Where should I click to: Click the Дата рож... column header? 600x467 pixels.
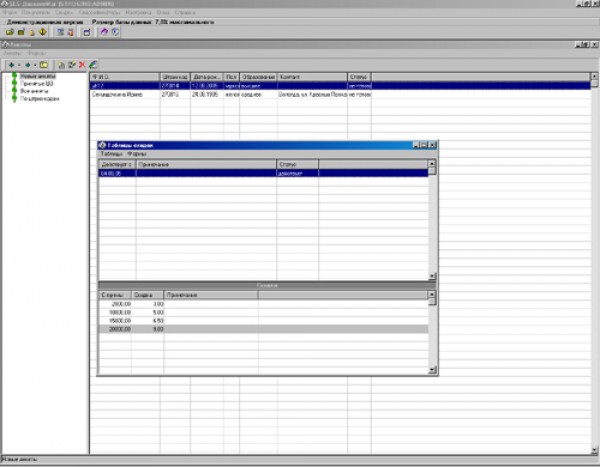point(207,77)
